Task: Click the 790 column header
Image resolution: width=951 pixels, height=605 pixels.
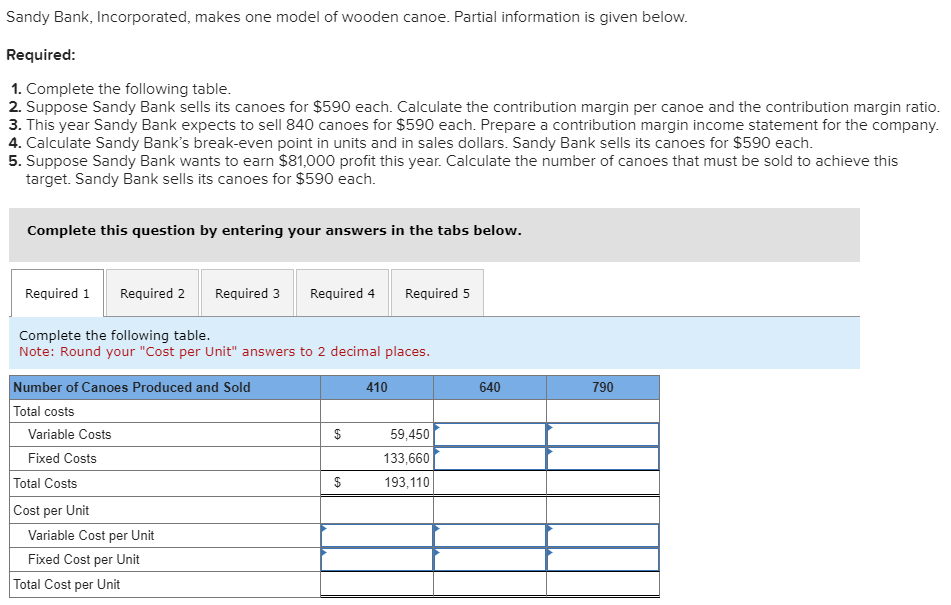Action: pos(603,387)
